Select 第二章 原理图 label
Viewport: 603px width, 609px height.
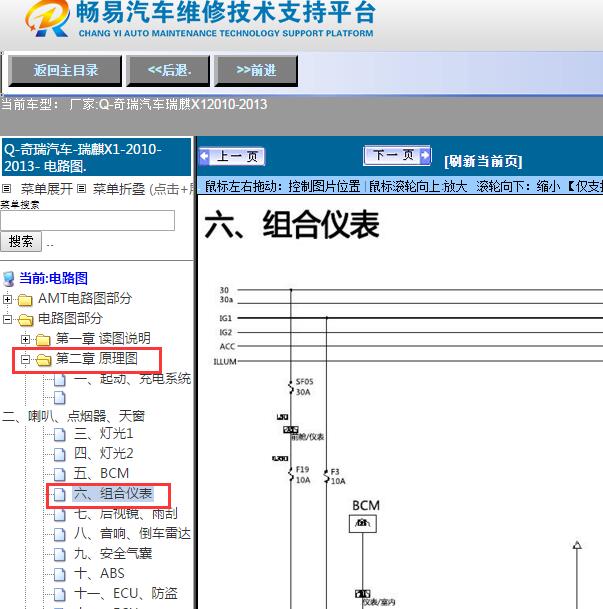(97, 358)
